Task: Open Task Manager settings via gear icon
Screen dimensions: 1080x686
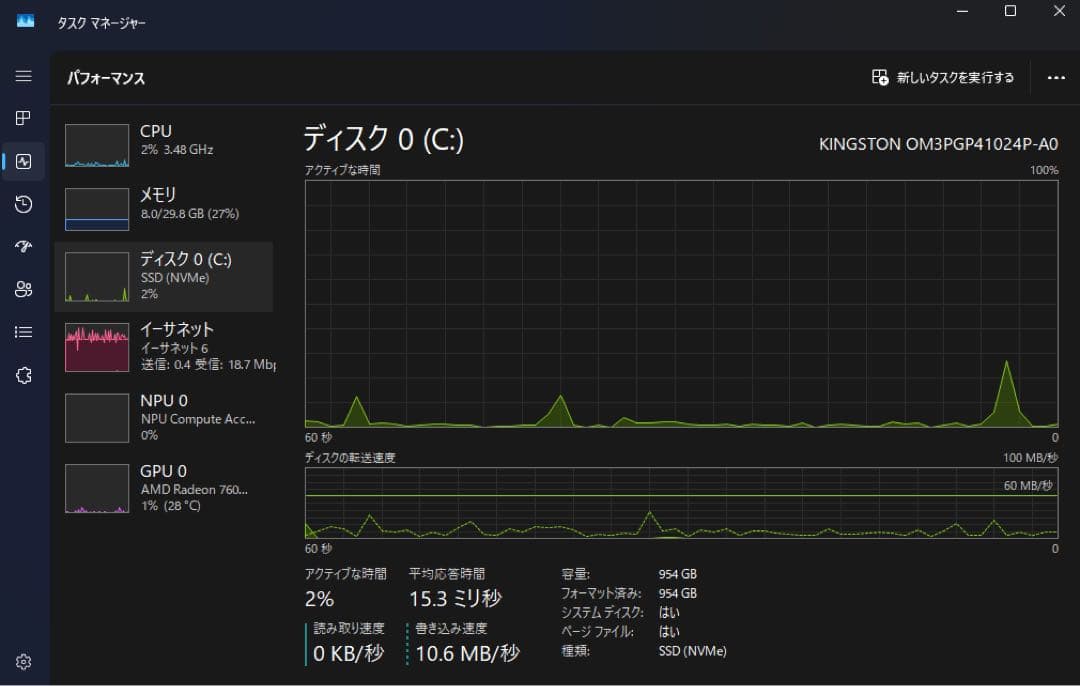Action: pyautogui.click(x=24, y=661)
